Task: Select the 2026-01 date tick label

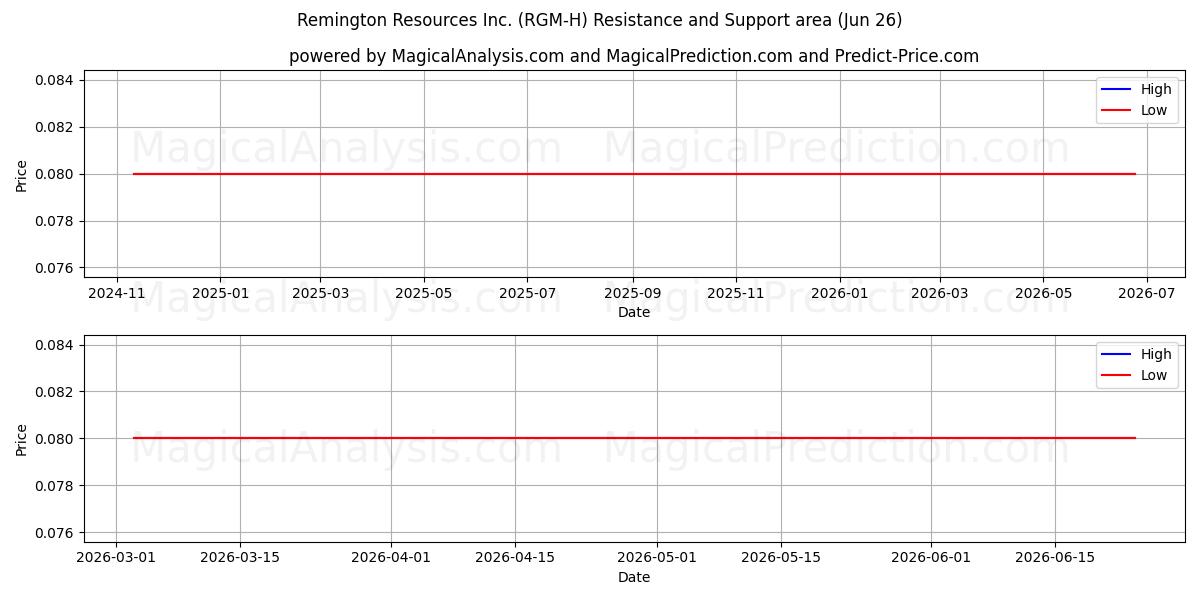Action: (x=839, y=295)
